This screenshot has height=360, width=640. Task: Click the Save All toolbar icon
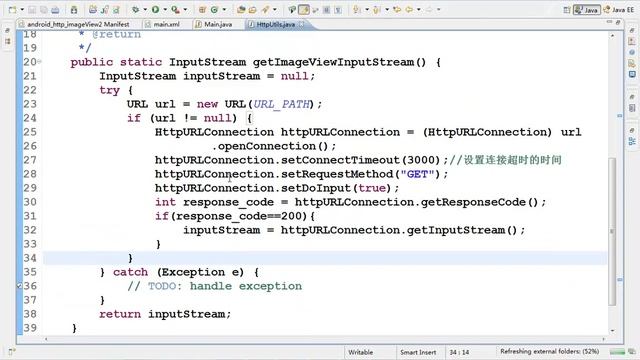point(44,9)
